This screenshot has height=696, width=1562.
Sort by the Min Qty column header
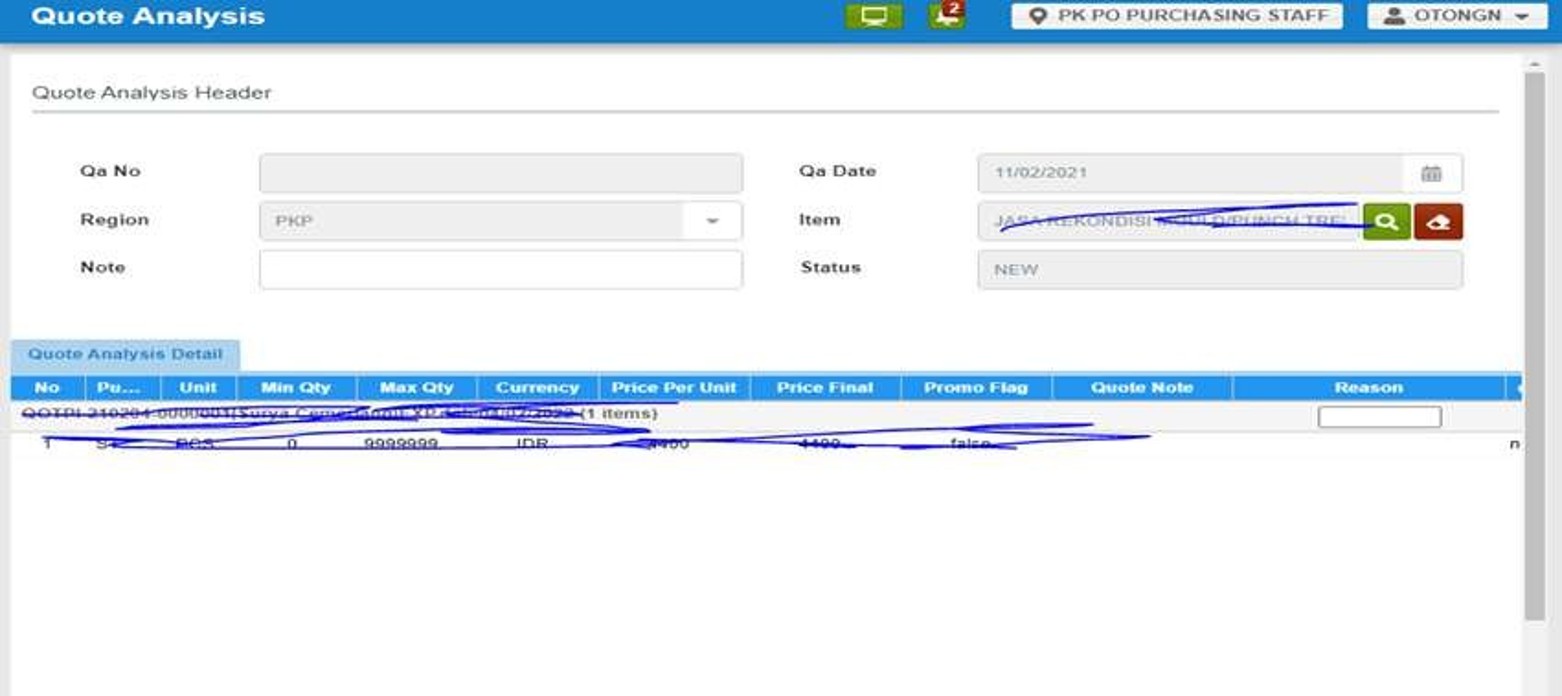(x=296, y=388)
